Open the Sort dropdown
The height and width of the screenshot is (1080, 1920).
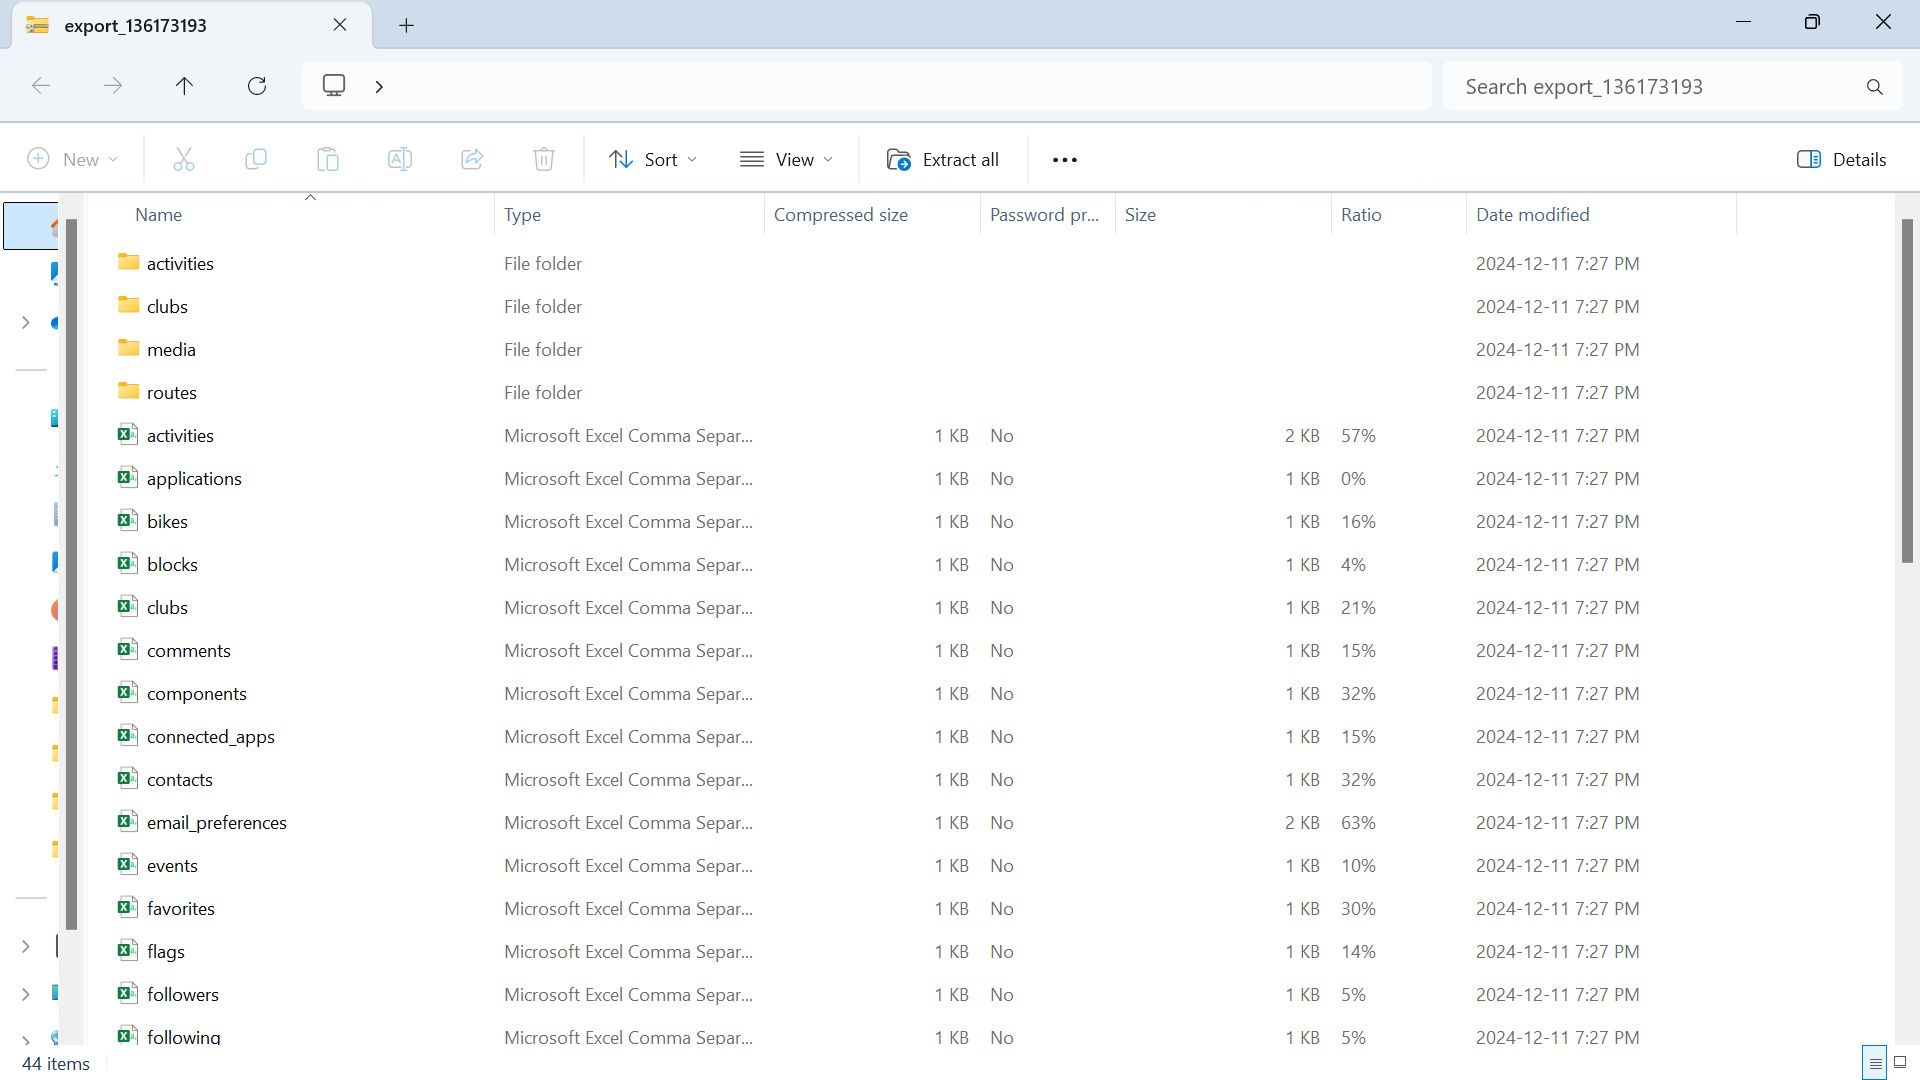point(652,159)
